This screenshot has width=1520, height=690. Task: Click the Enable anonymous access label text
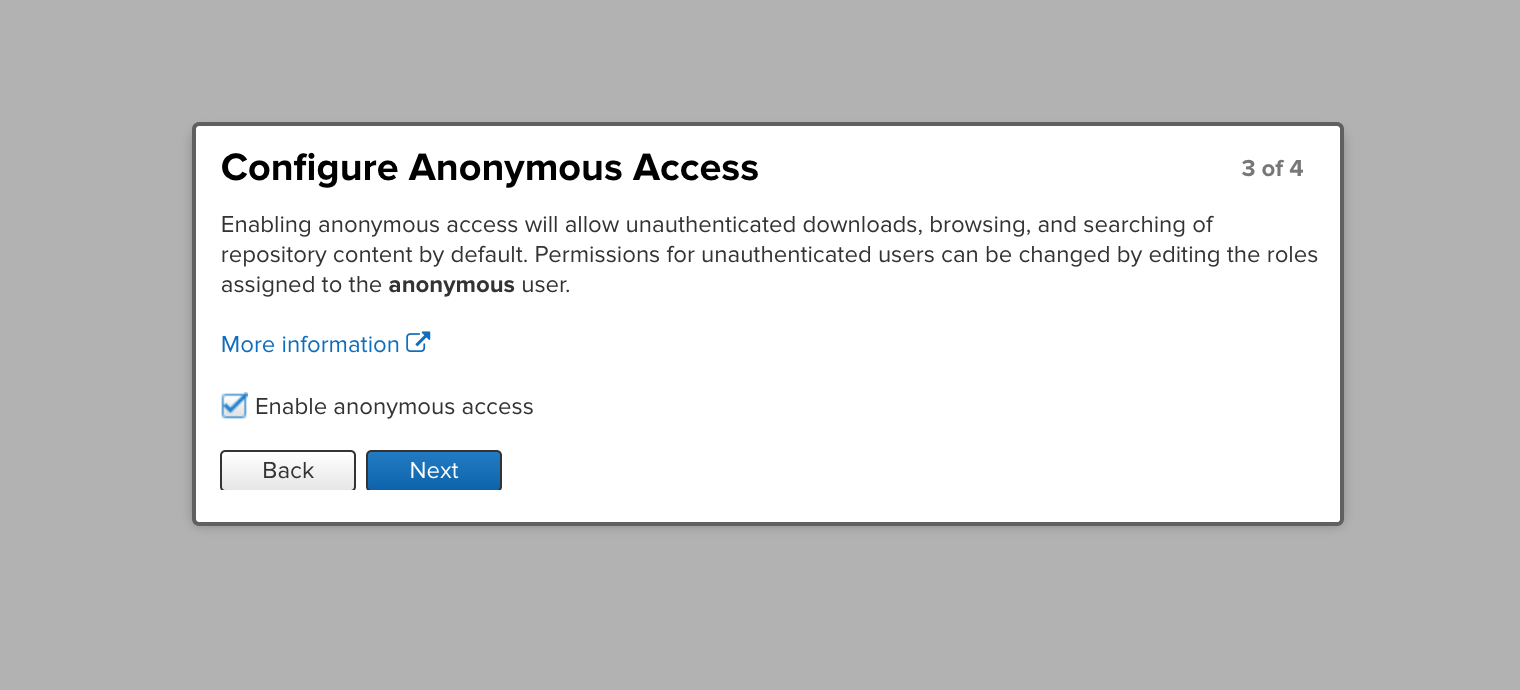[x=394, y=406]
